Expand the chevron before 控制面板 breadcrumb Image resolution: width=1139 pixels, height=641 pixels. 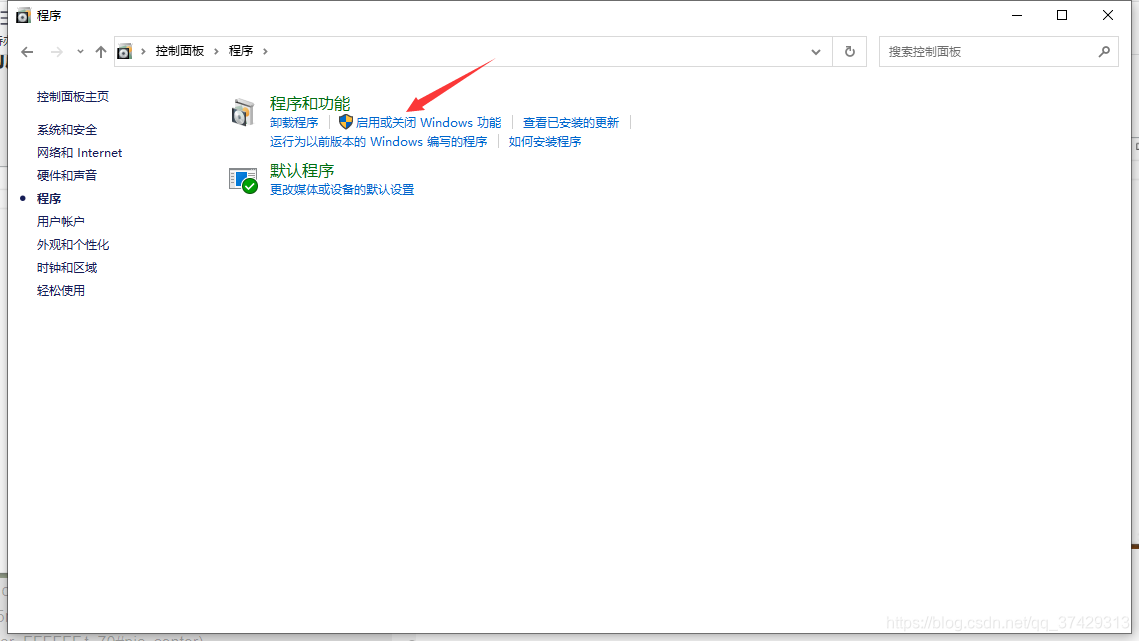tap(143, 51)
